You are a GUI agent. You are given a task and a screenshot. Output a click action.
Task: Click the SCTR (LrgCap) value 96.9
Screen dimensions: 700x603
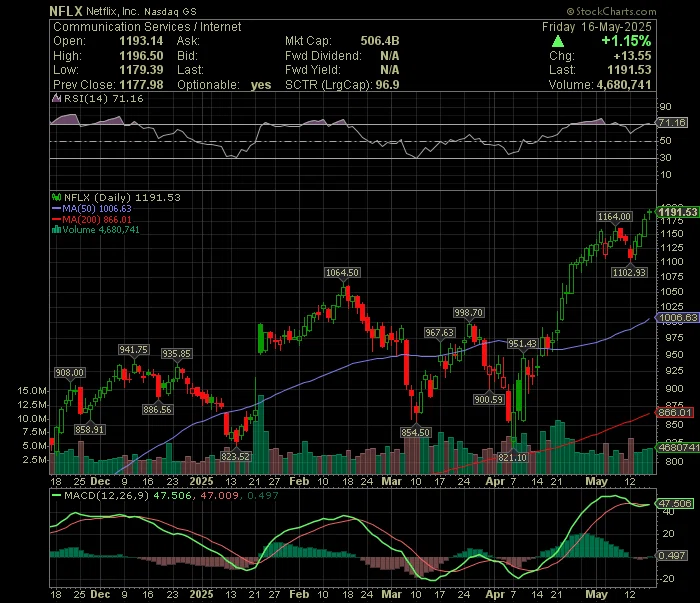pyautogui.click(x=387, y=85)
